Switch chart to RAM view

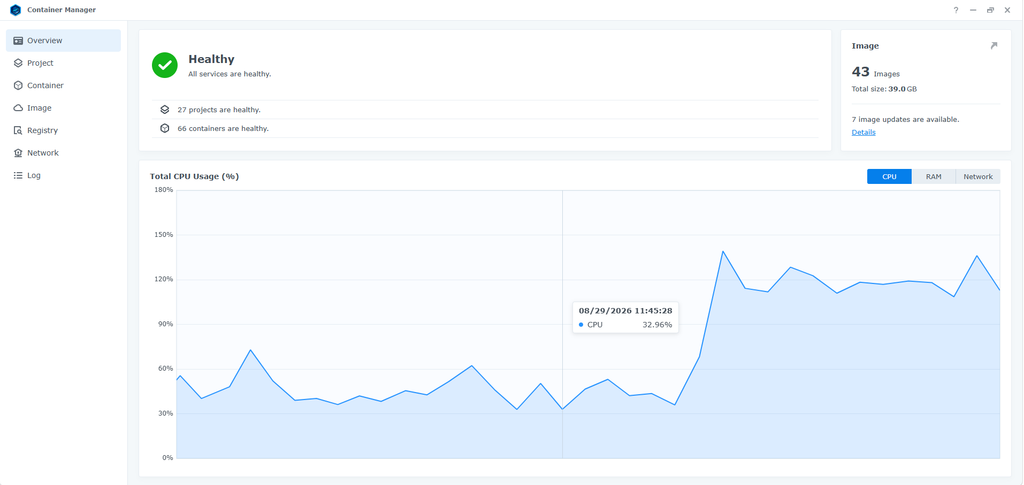click(933, 177)
